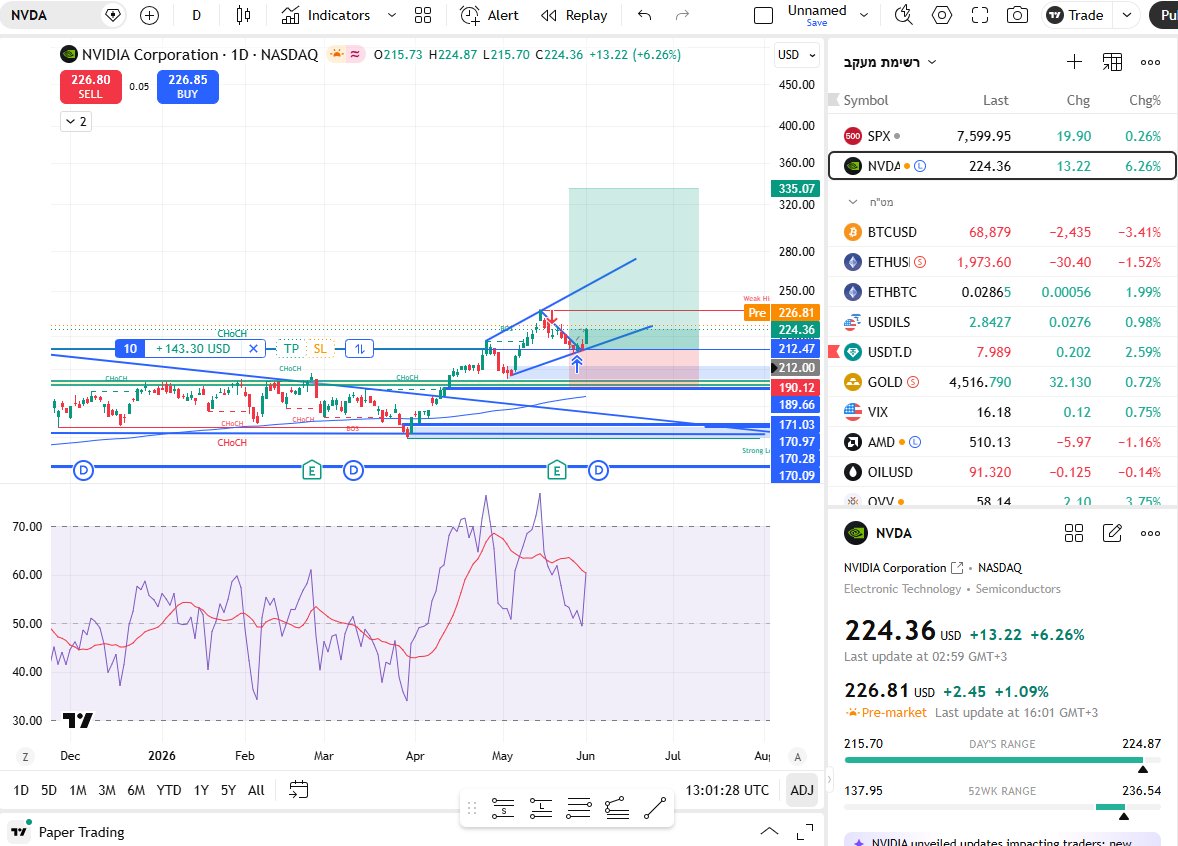Image resolution: width=1178 pixels, height=846 pixels.
Task: Open the D interval selector
Action: tap(196, 15)
